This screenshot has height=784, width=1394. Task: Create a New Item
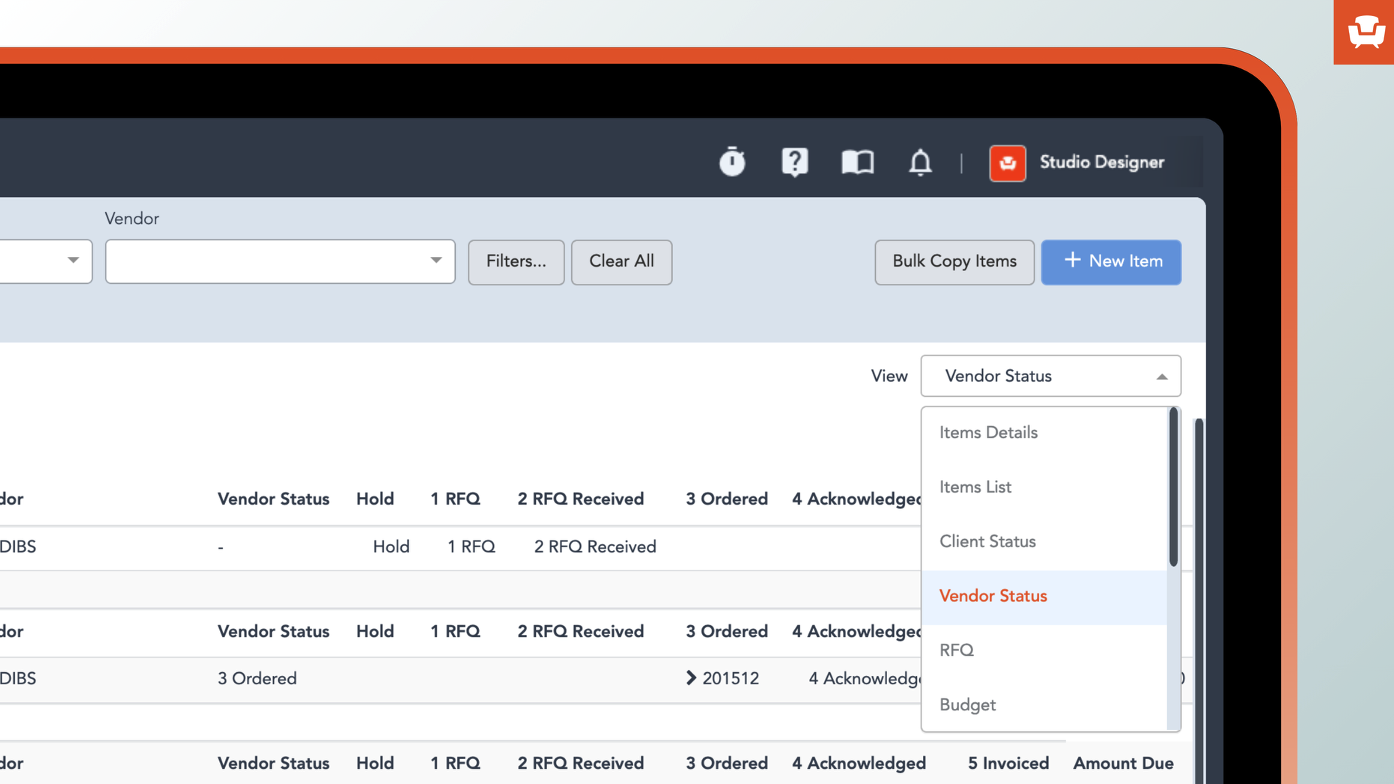click(1111, 262)
